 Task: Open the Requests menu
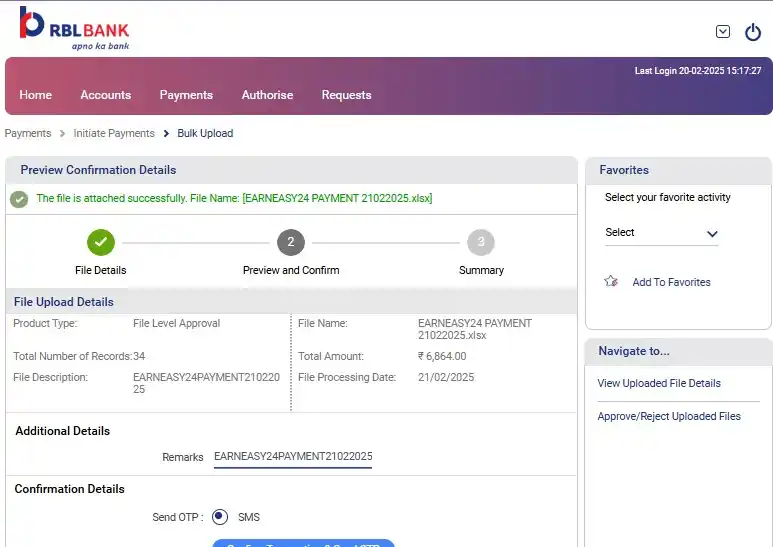[x=346, y=95]
